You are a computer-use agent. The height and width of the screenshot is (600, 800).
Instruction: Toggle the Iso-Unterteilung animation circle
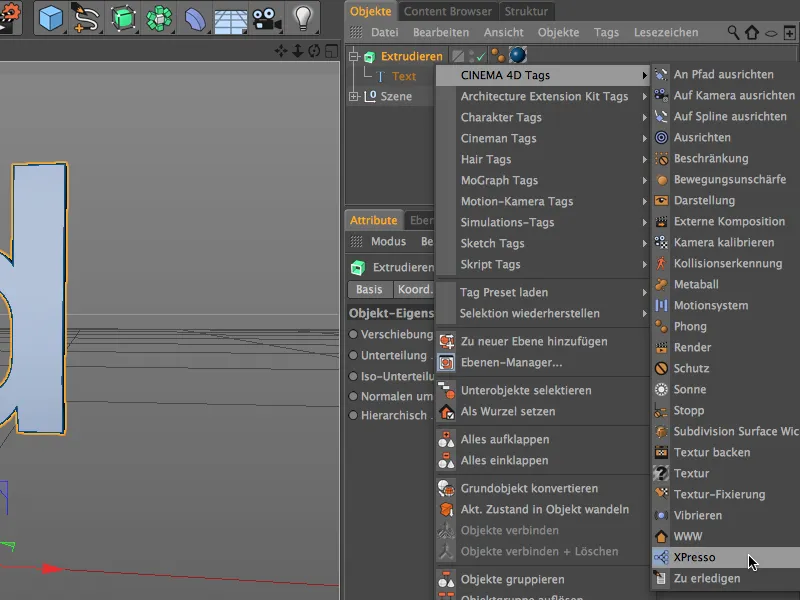(353, 376)
